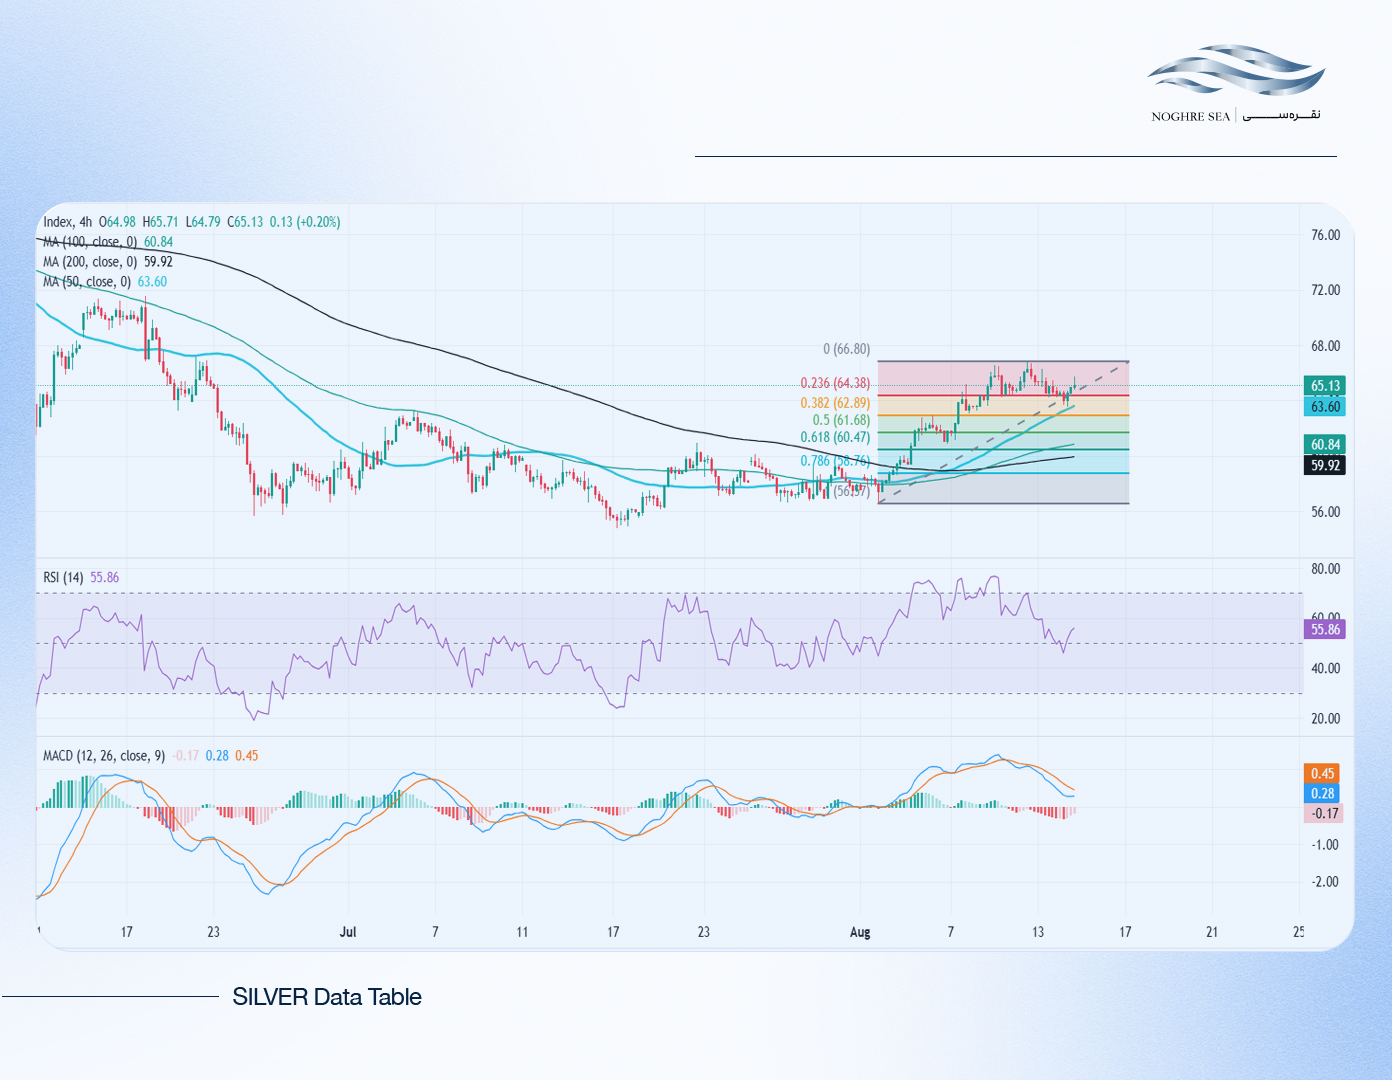Select the MA (200, close, 0) legend
The image size is (1392, 1080).
click(108, 262)
